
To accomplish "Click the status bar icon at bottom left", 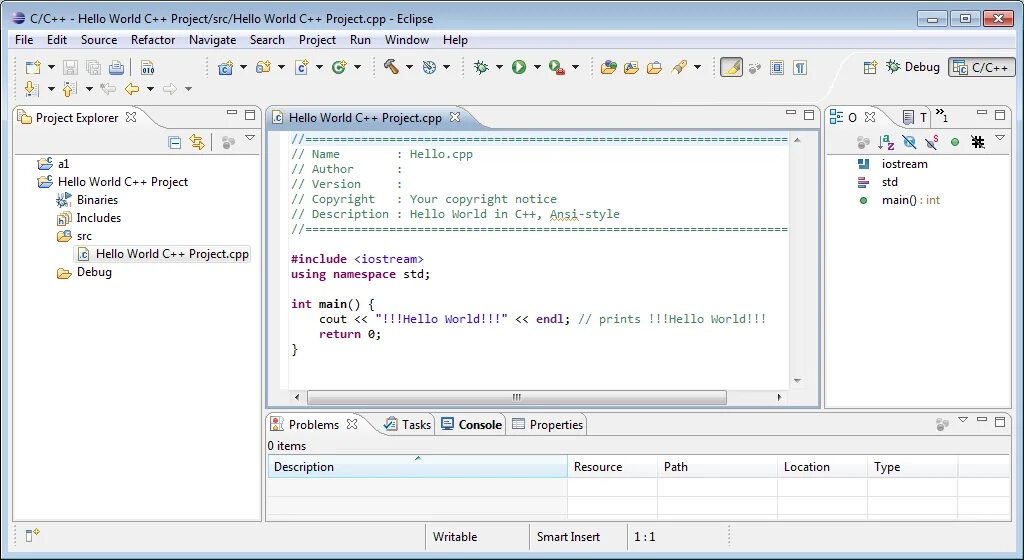I will click(x=32, y=536).
